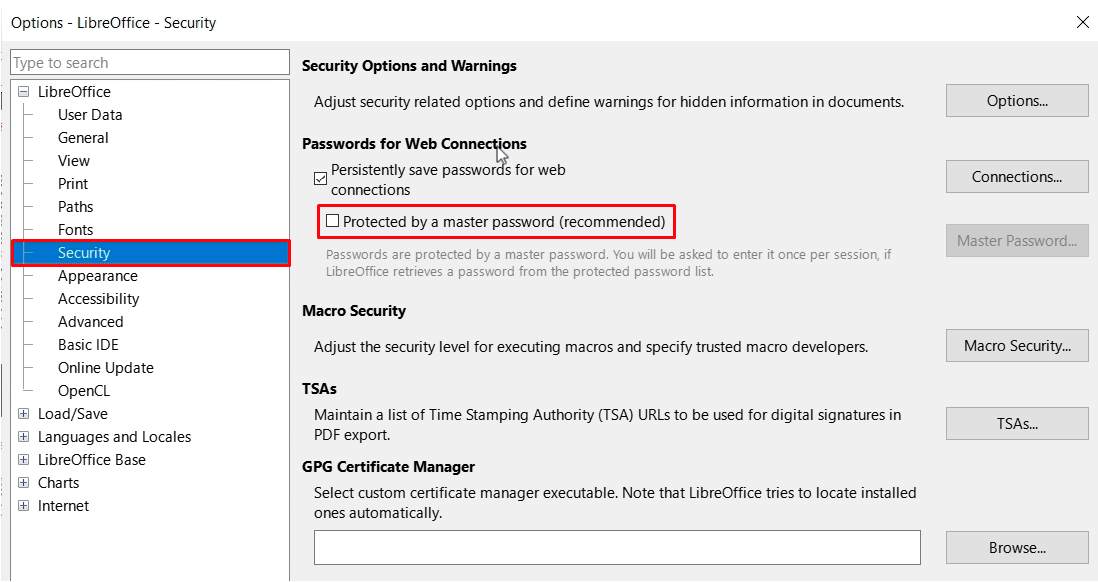Screen dimensions: 1098x582
Task: Expand the LibreOffice Base node
Action: 24,460
